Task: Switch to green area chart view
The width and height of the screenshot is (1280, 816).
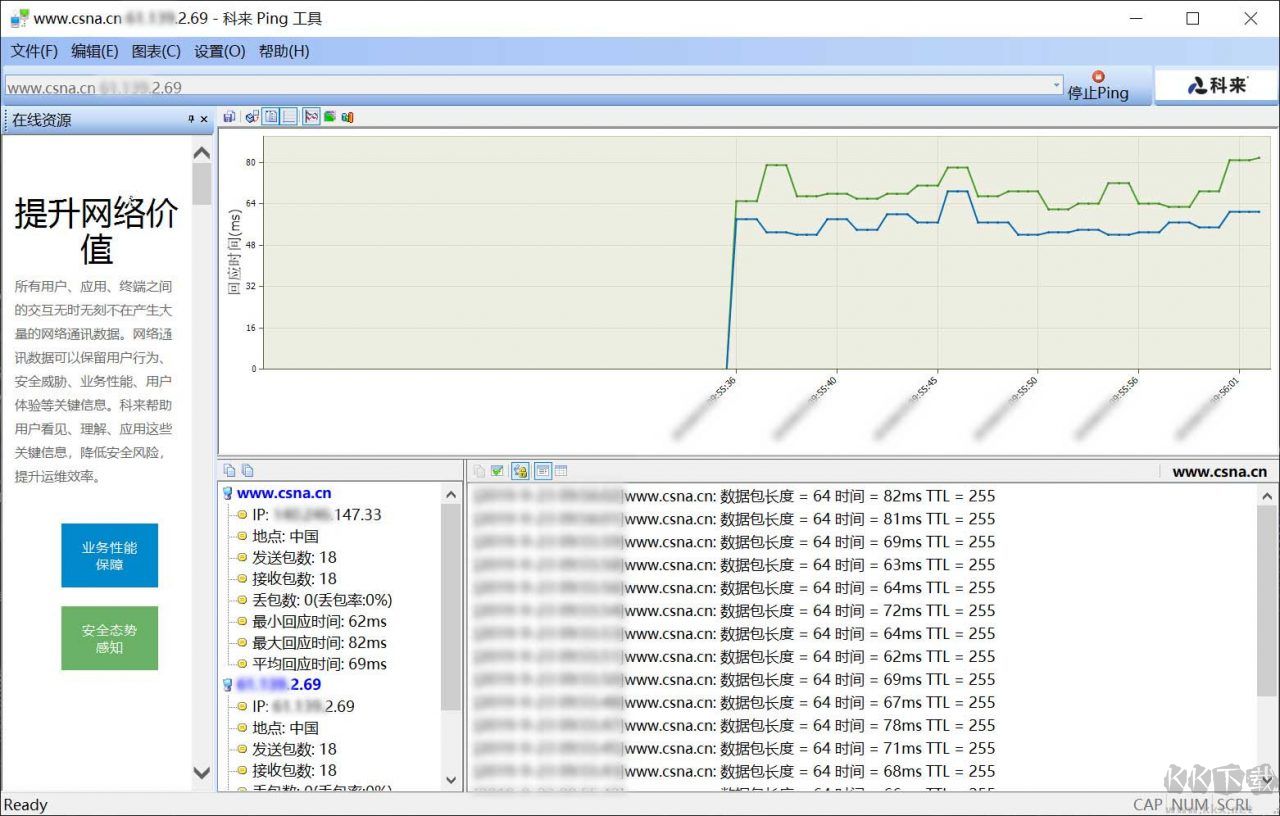Action: coord(329,117)
